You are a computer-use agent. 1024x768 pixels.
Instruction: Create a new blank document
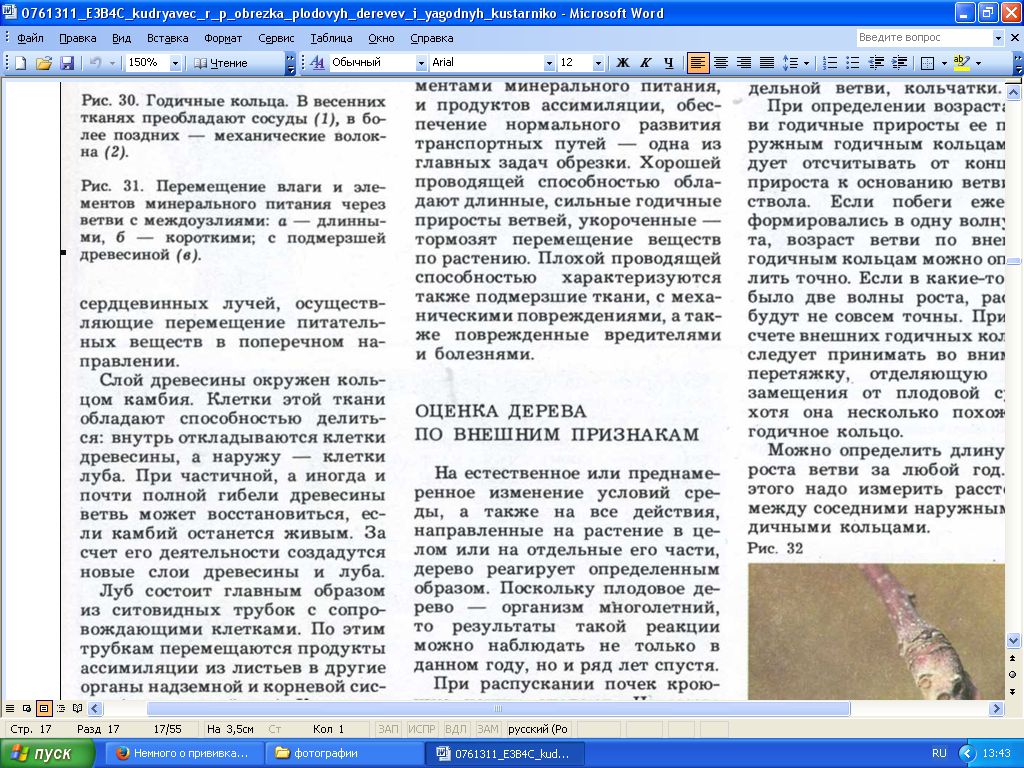click(20, 62)
